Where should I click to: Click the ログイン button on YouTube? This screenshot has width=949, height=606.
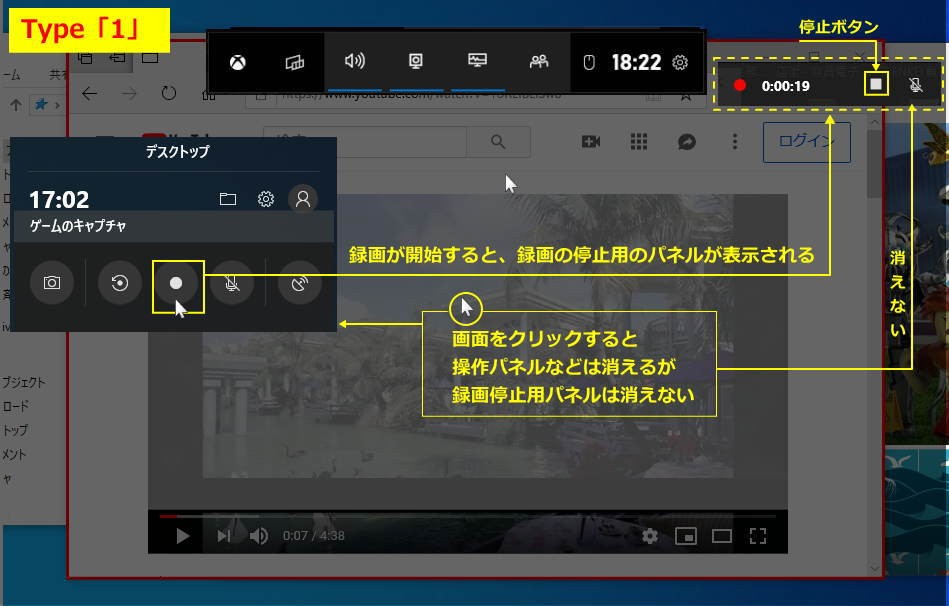coord(807,142)
